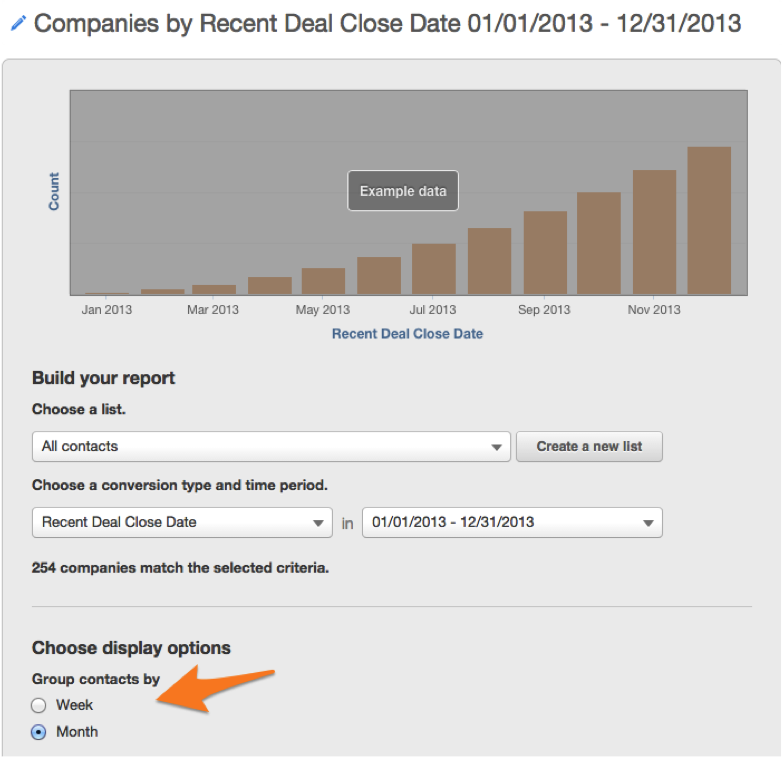Screen dimensions: 782x757
Task: Click the report title text
Action: [x=388, y=23]
